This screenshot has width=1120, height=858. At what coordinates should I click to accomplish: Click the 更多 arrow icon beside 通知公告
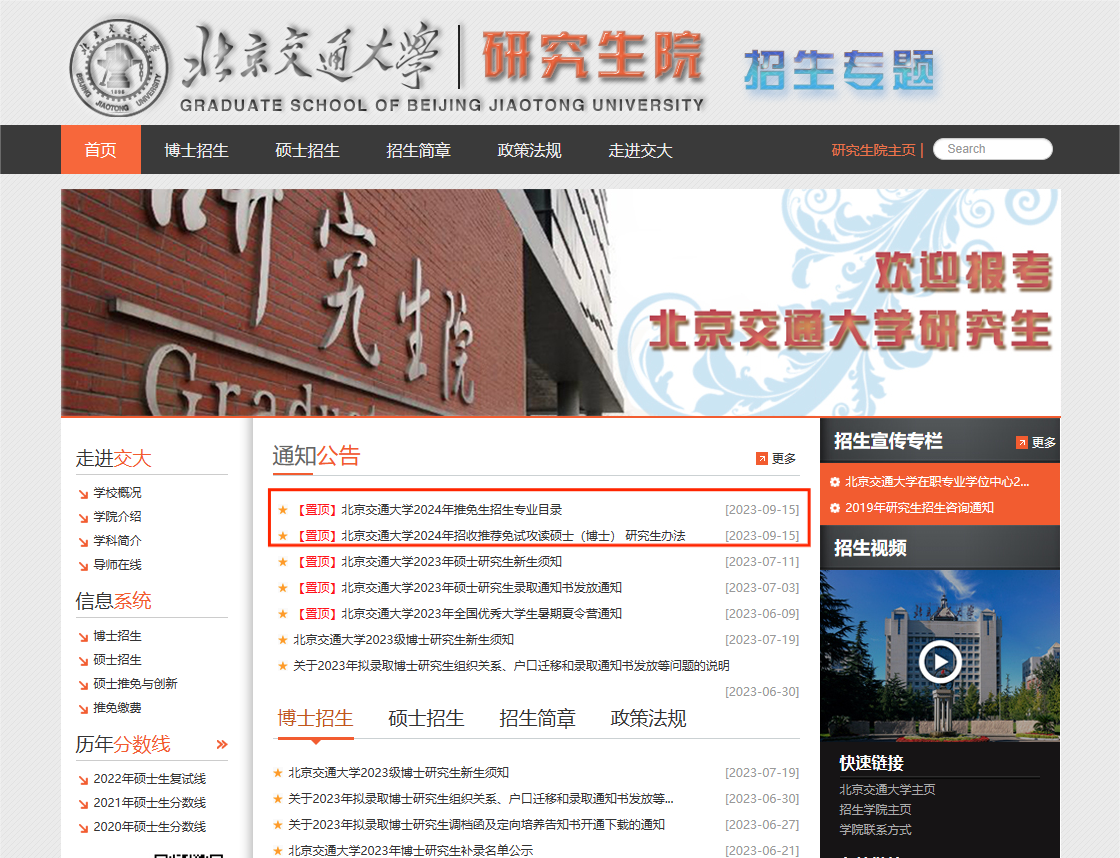[761, 459]
